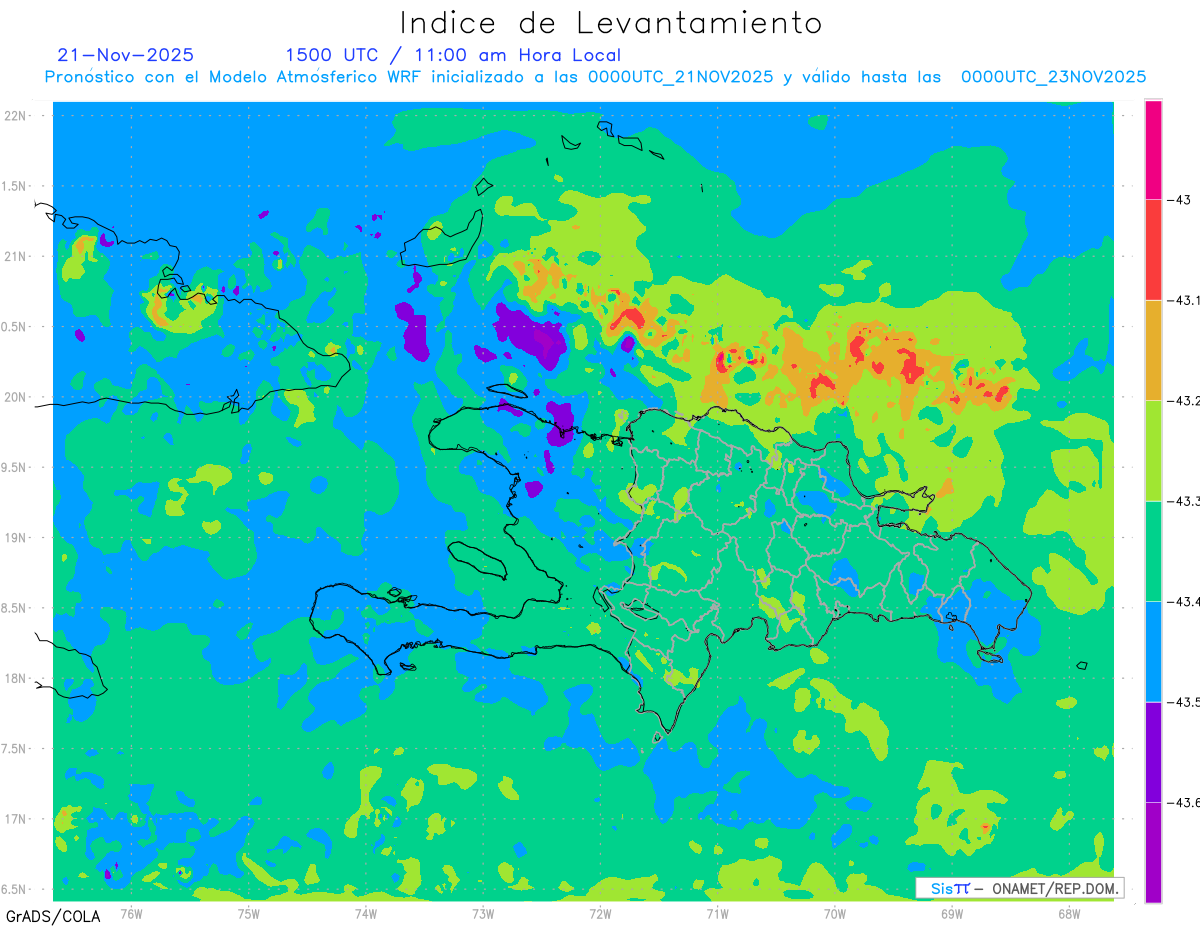Select the yellow-green legend swatch below -43.2
This screenshot has width=1200, height=927.
(1153, 450)
